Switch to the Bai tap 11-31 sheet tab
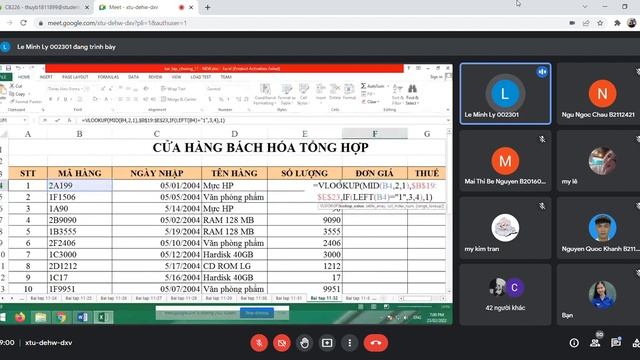 tap(289, 298)
